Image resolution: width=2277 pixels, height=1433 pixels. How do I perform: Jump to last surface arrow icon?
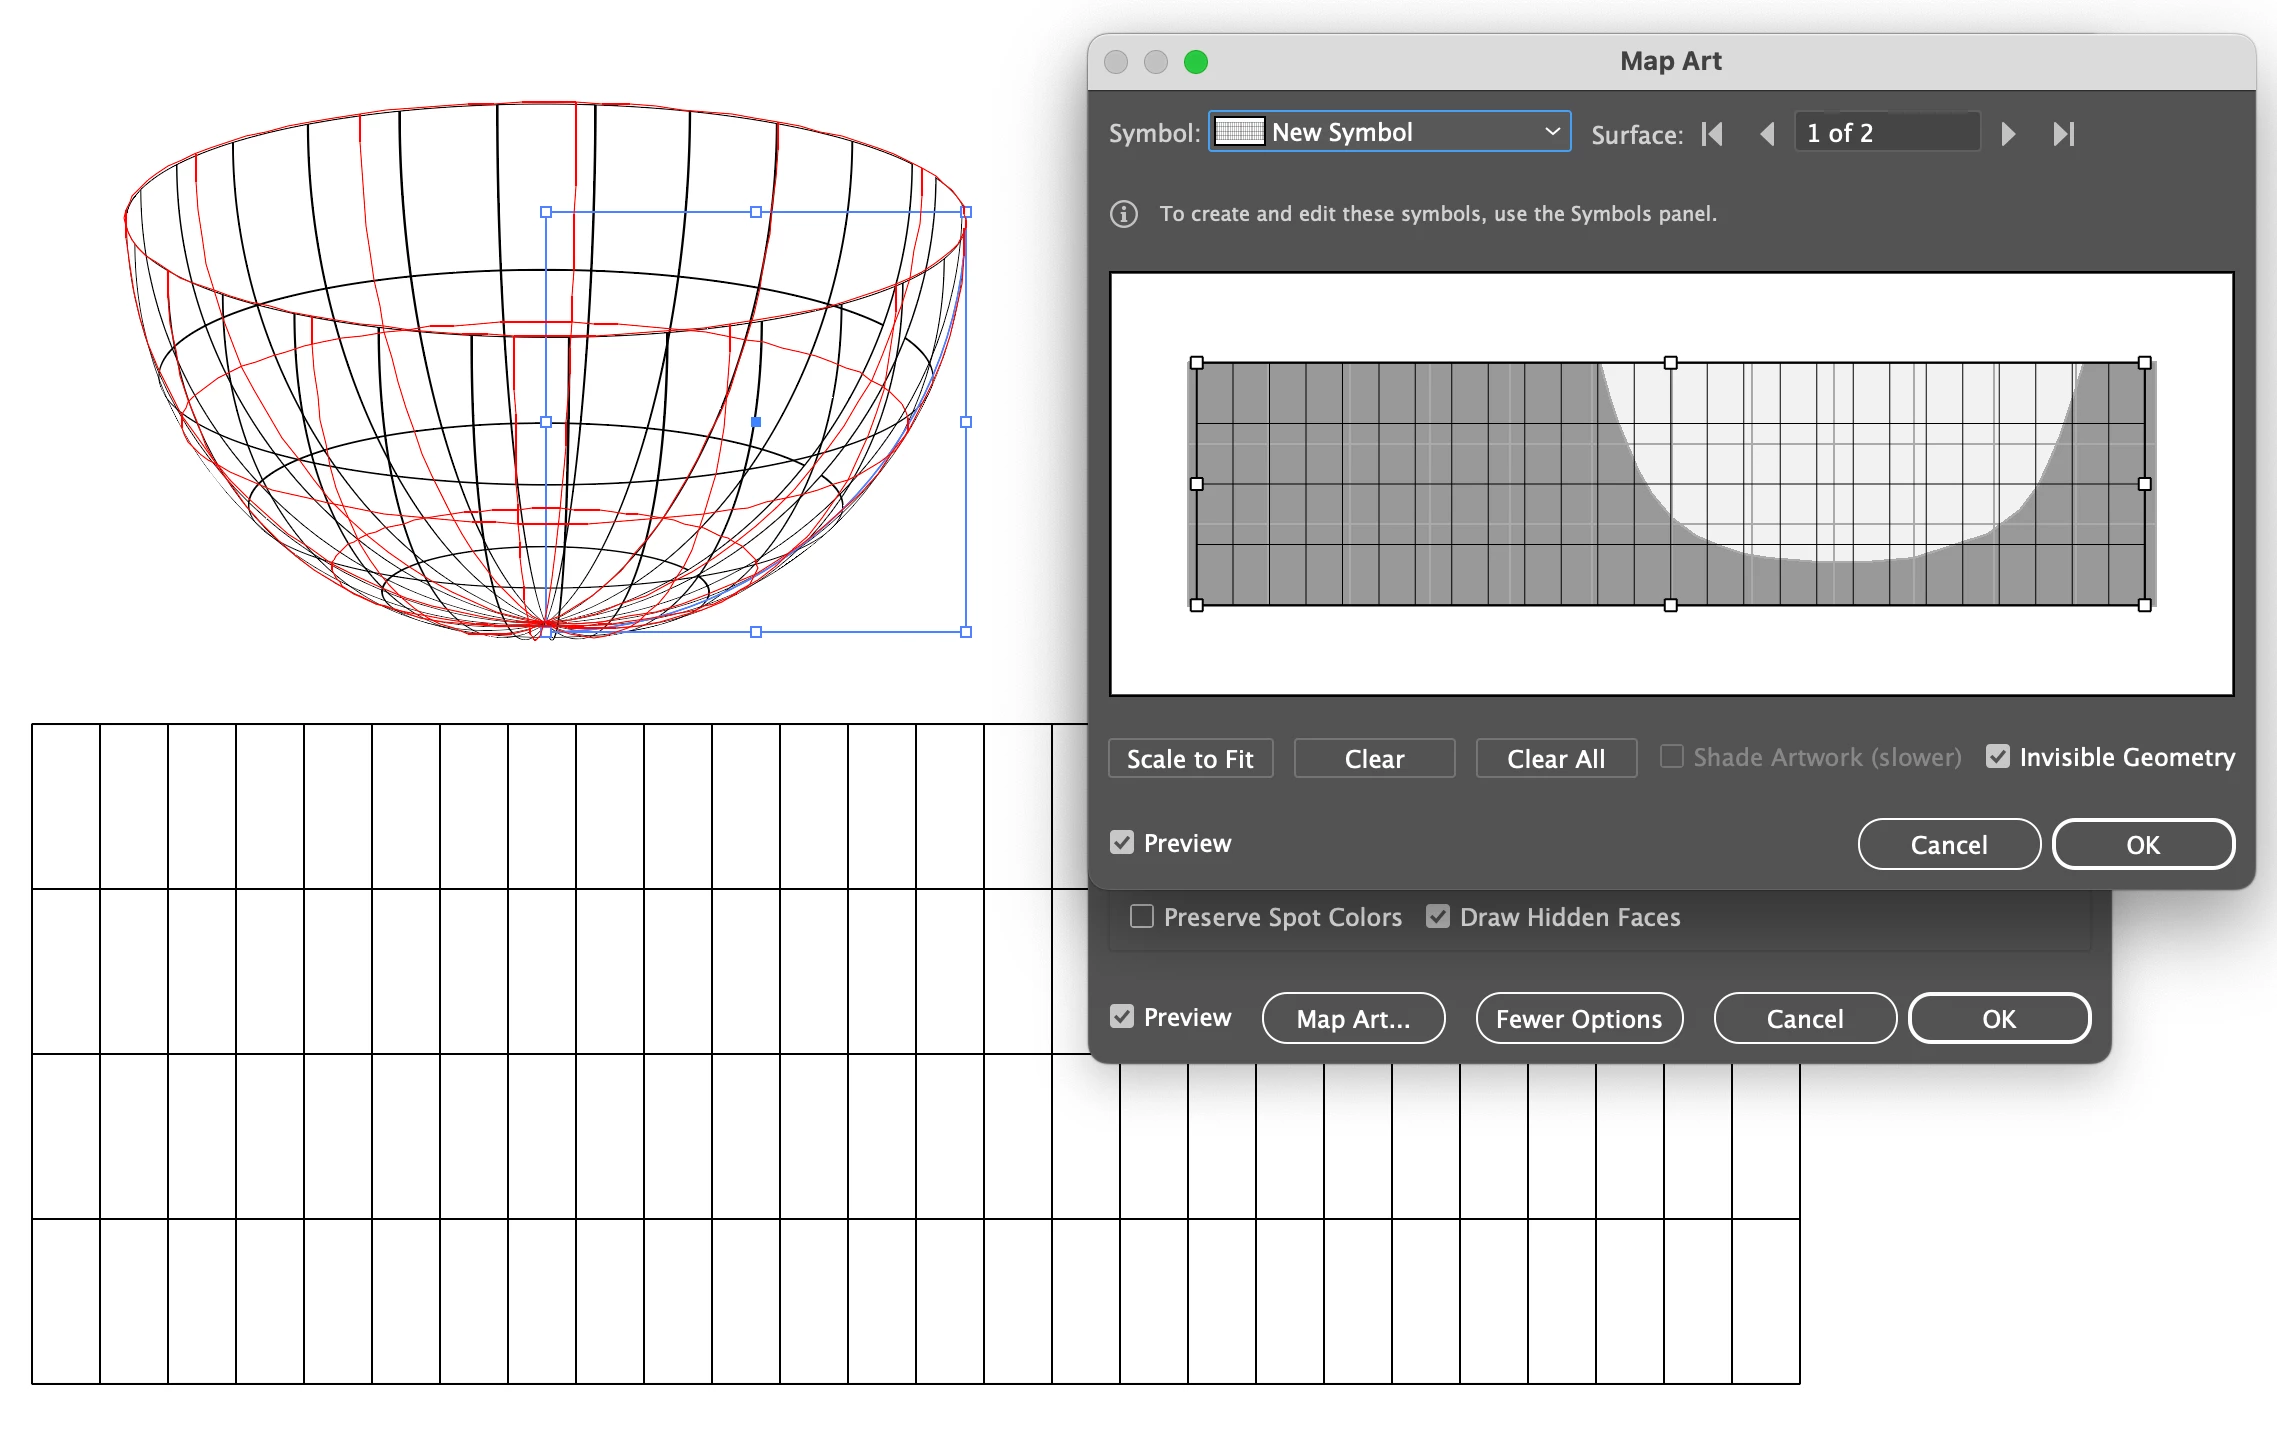(x=2064, y=134)
